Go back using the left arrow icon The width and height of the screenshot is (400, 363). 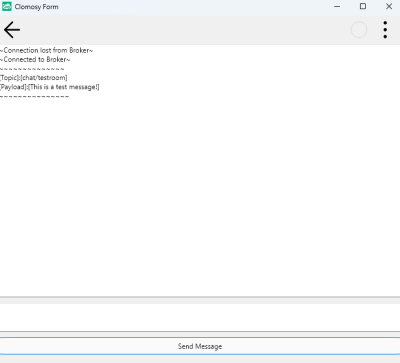coord(12,30)
